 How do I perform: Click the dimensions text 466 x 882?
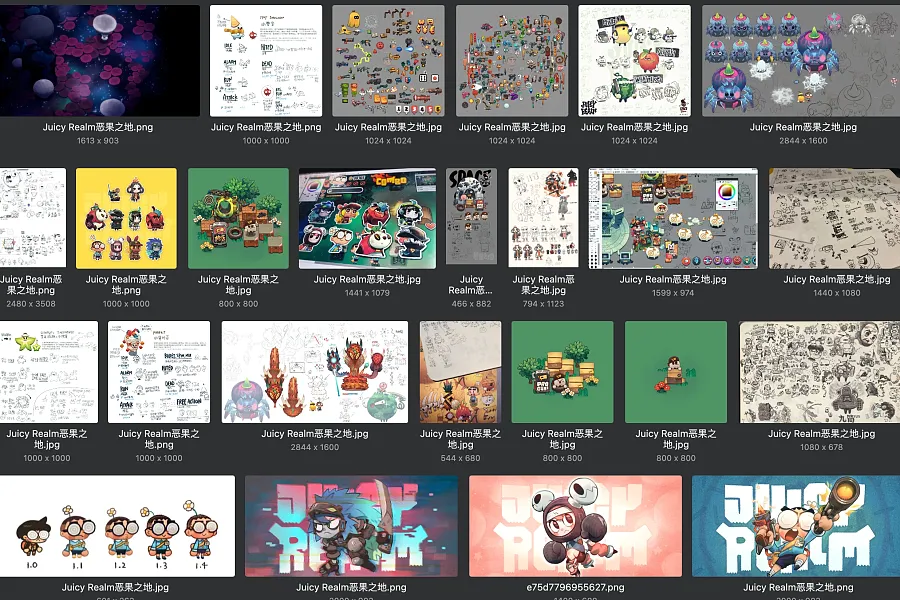point(471,304)
